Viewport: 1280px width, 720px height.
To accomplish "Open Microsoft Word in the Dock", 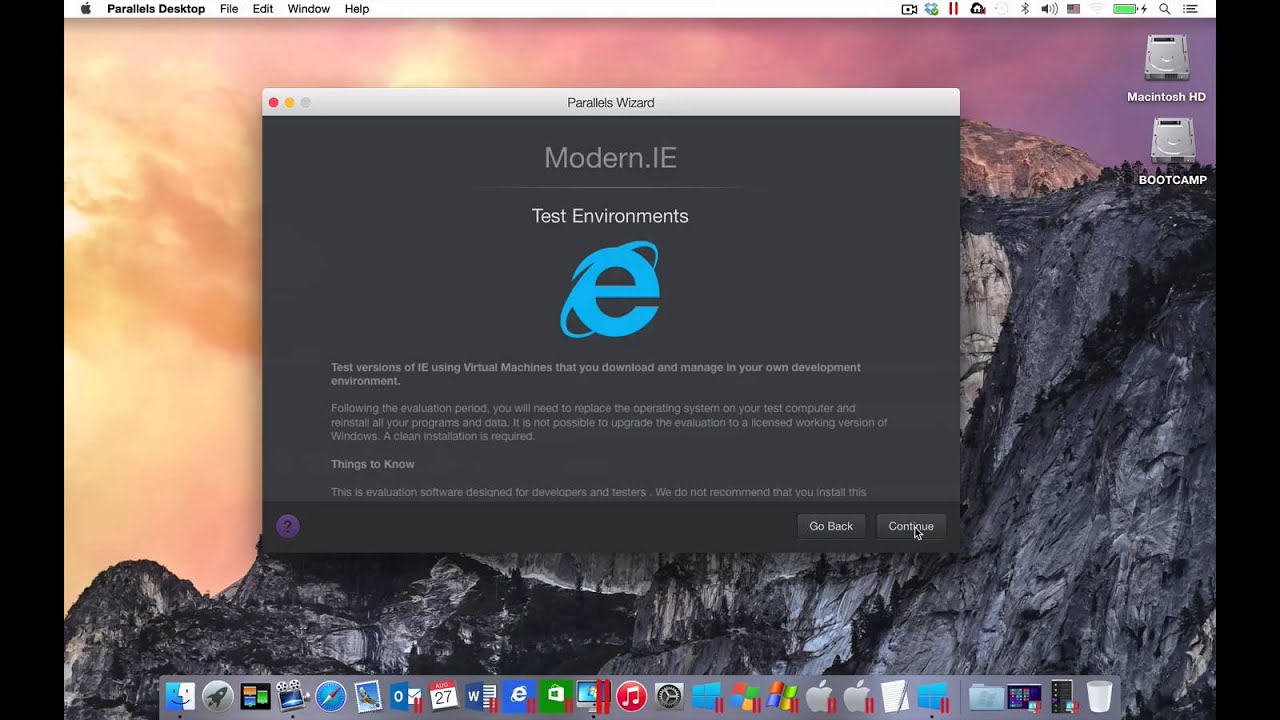I will pyautogui.click(x=481, y=696).
